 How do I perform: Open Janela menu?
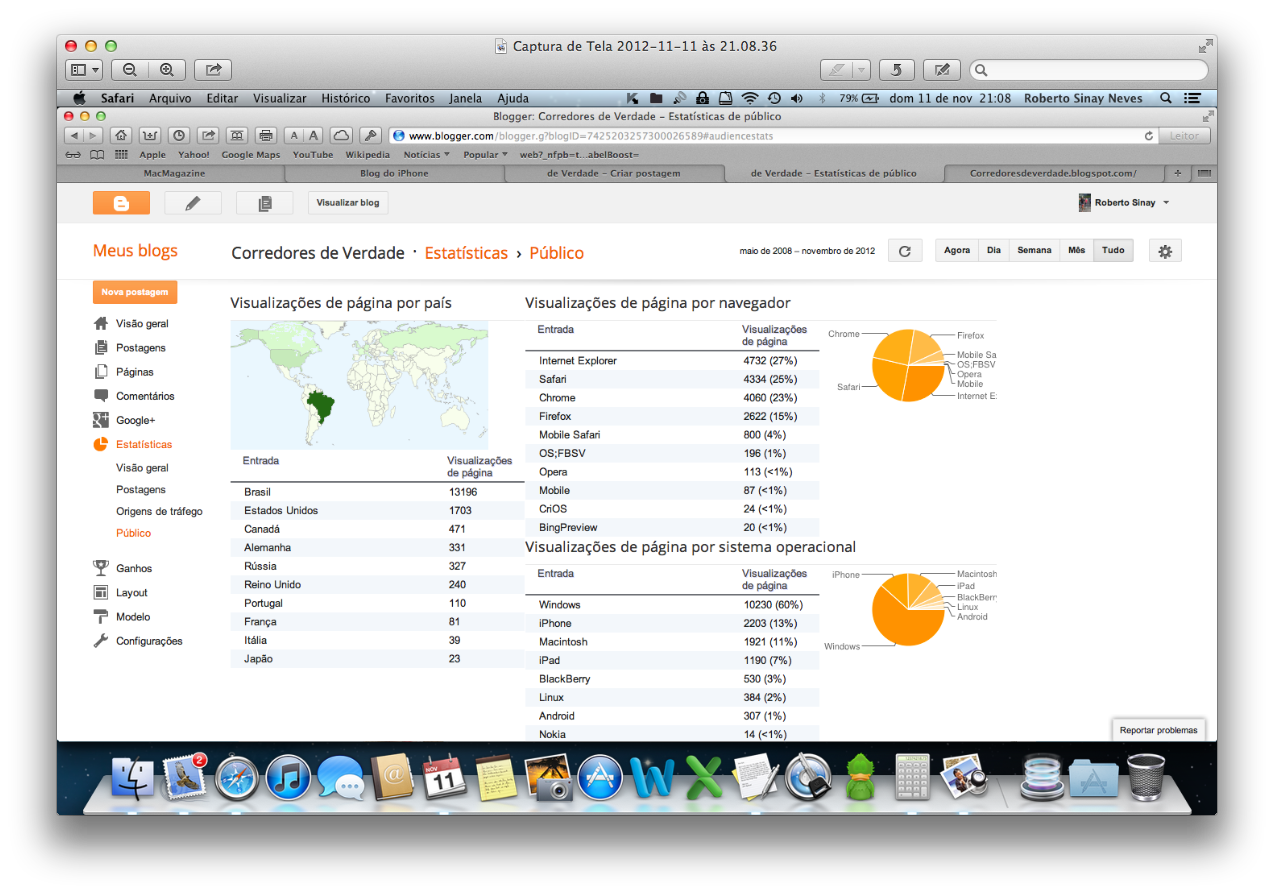(466, 98)
